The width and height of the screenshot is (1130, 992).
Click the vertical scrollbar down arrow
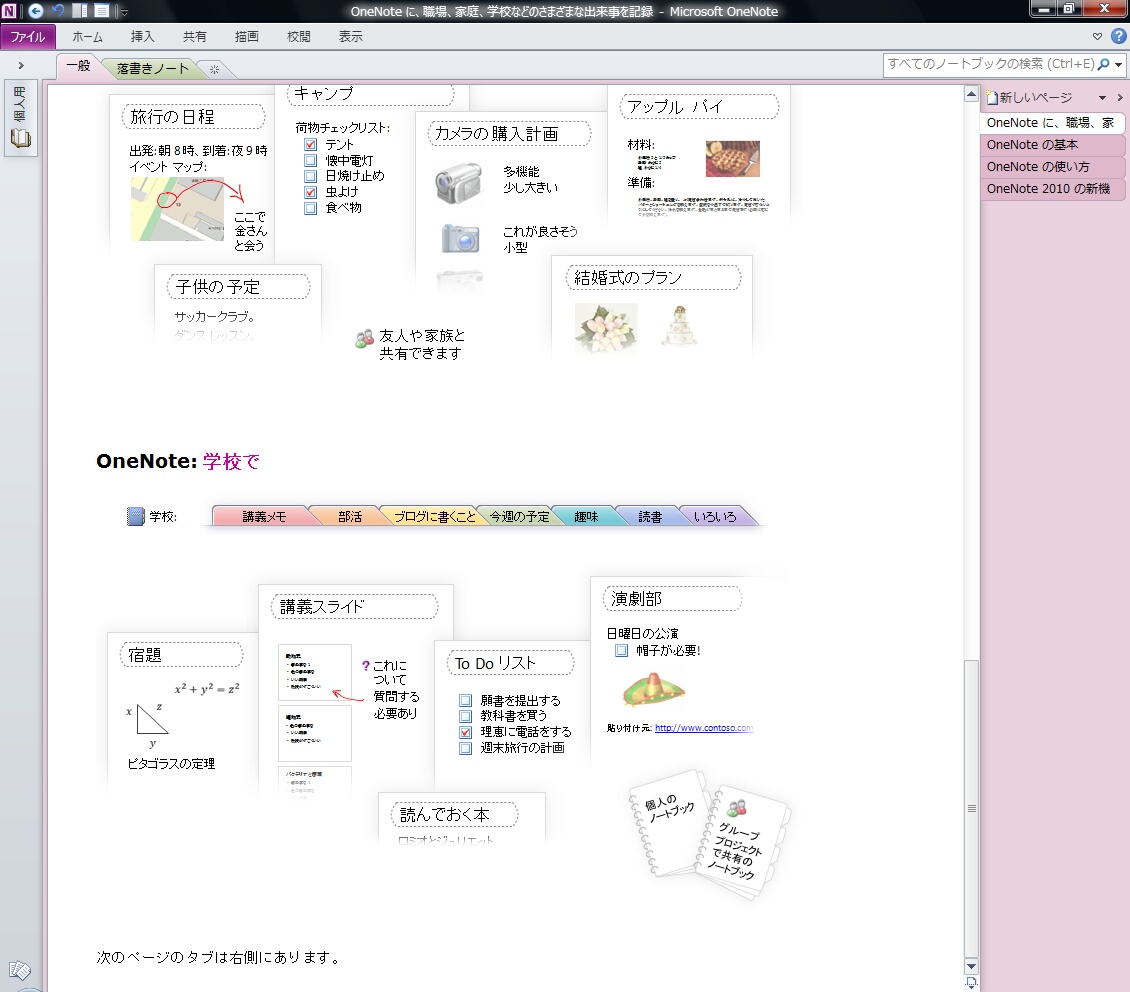pos(971,967)
